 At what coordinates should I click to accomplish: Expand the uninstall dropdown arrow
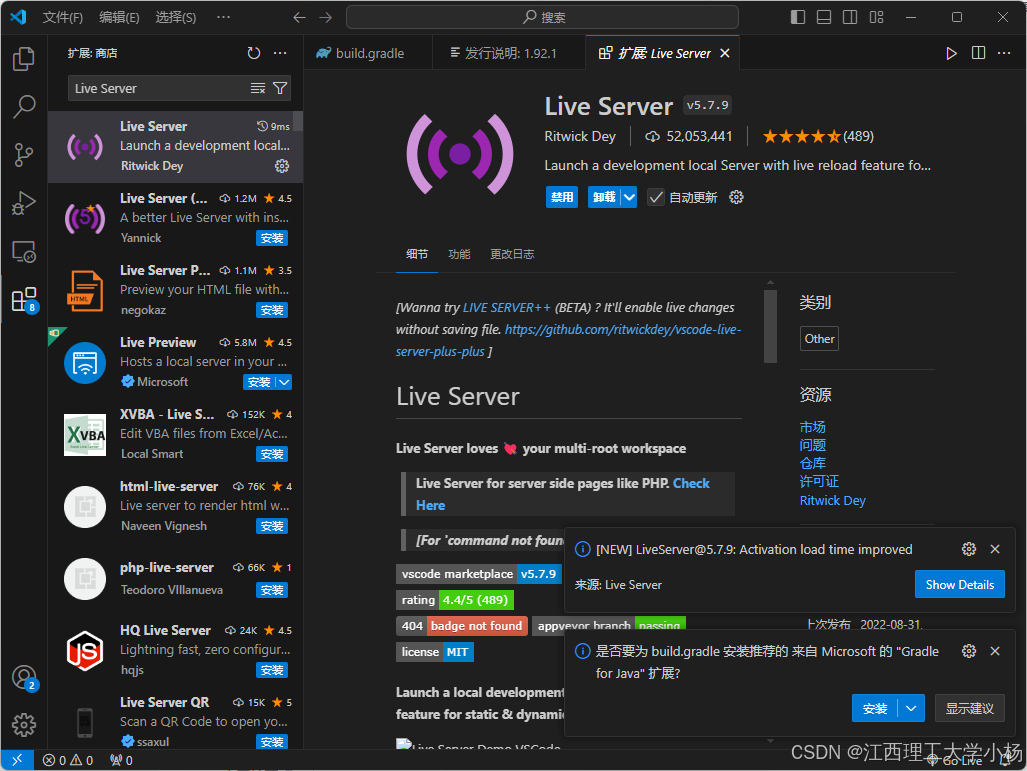coord(629,197)
